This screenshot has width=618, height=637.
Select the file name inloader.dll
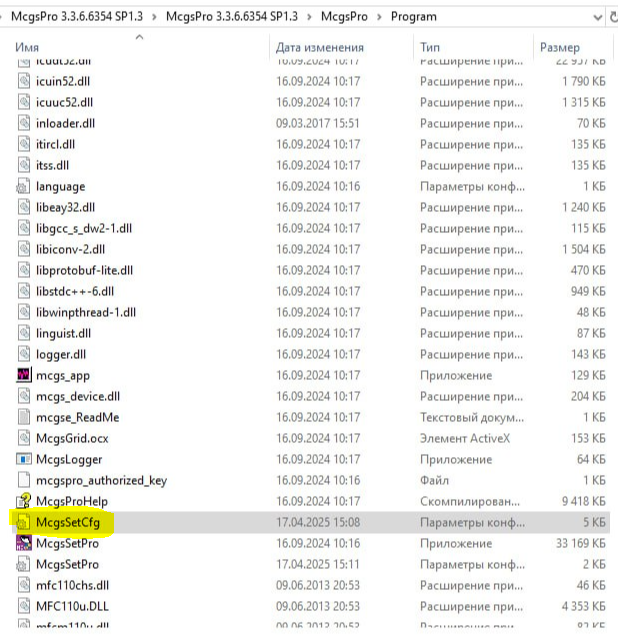pos(65,123)
